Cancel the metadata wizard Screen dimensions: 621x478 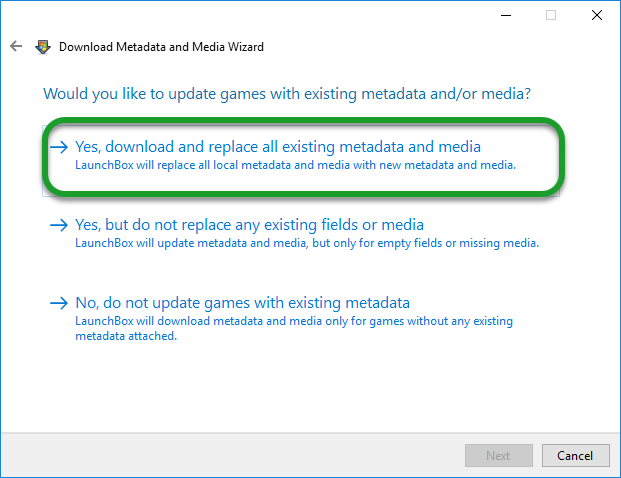coord(575,455)
